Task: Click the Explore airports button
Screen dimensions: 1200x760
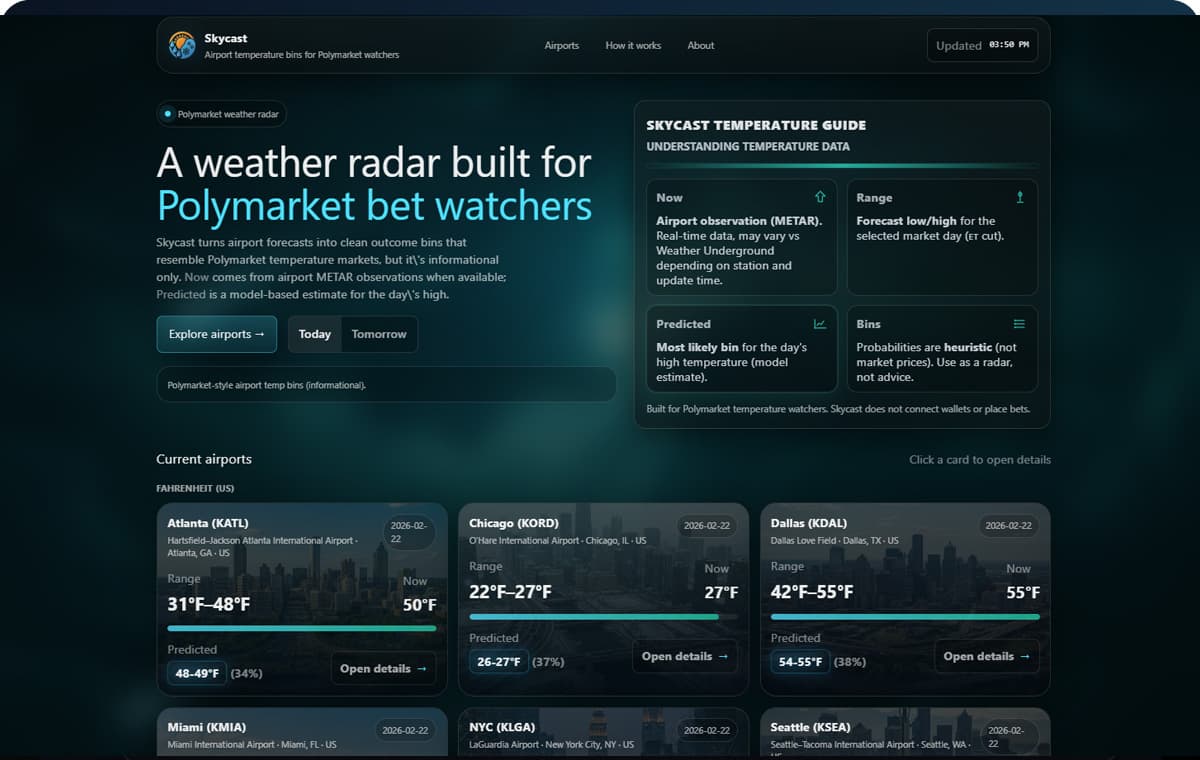Action: click(x=216, y=335)
